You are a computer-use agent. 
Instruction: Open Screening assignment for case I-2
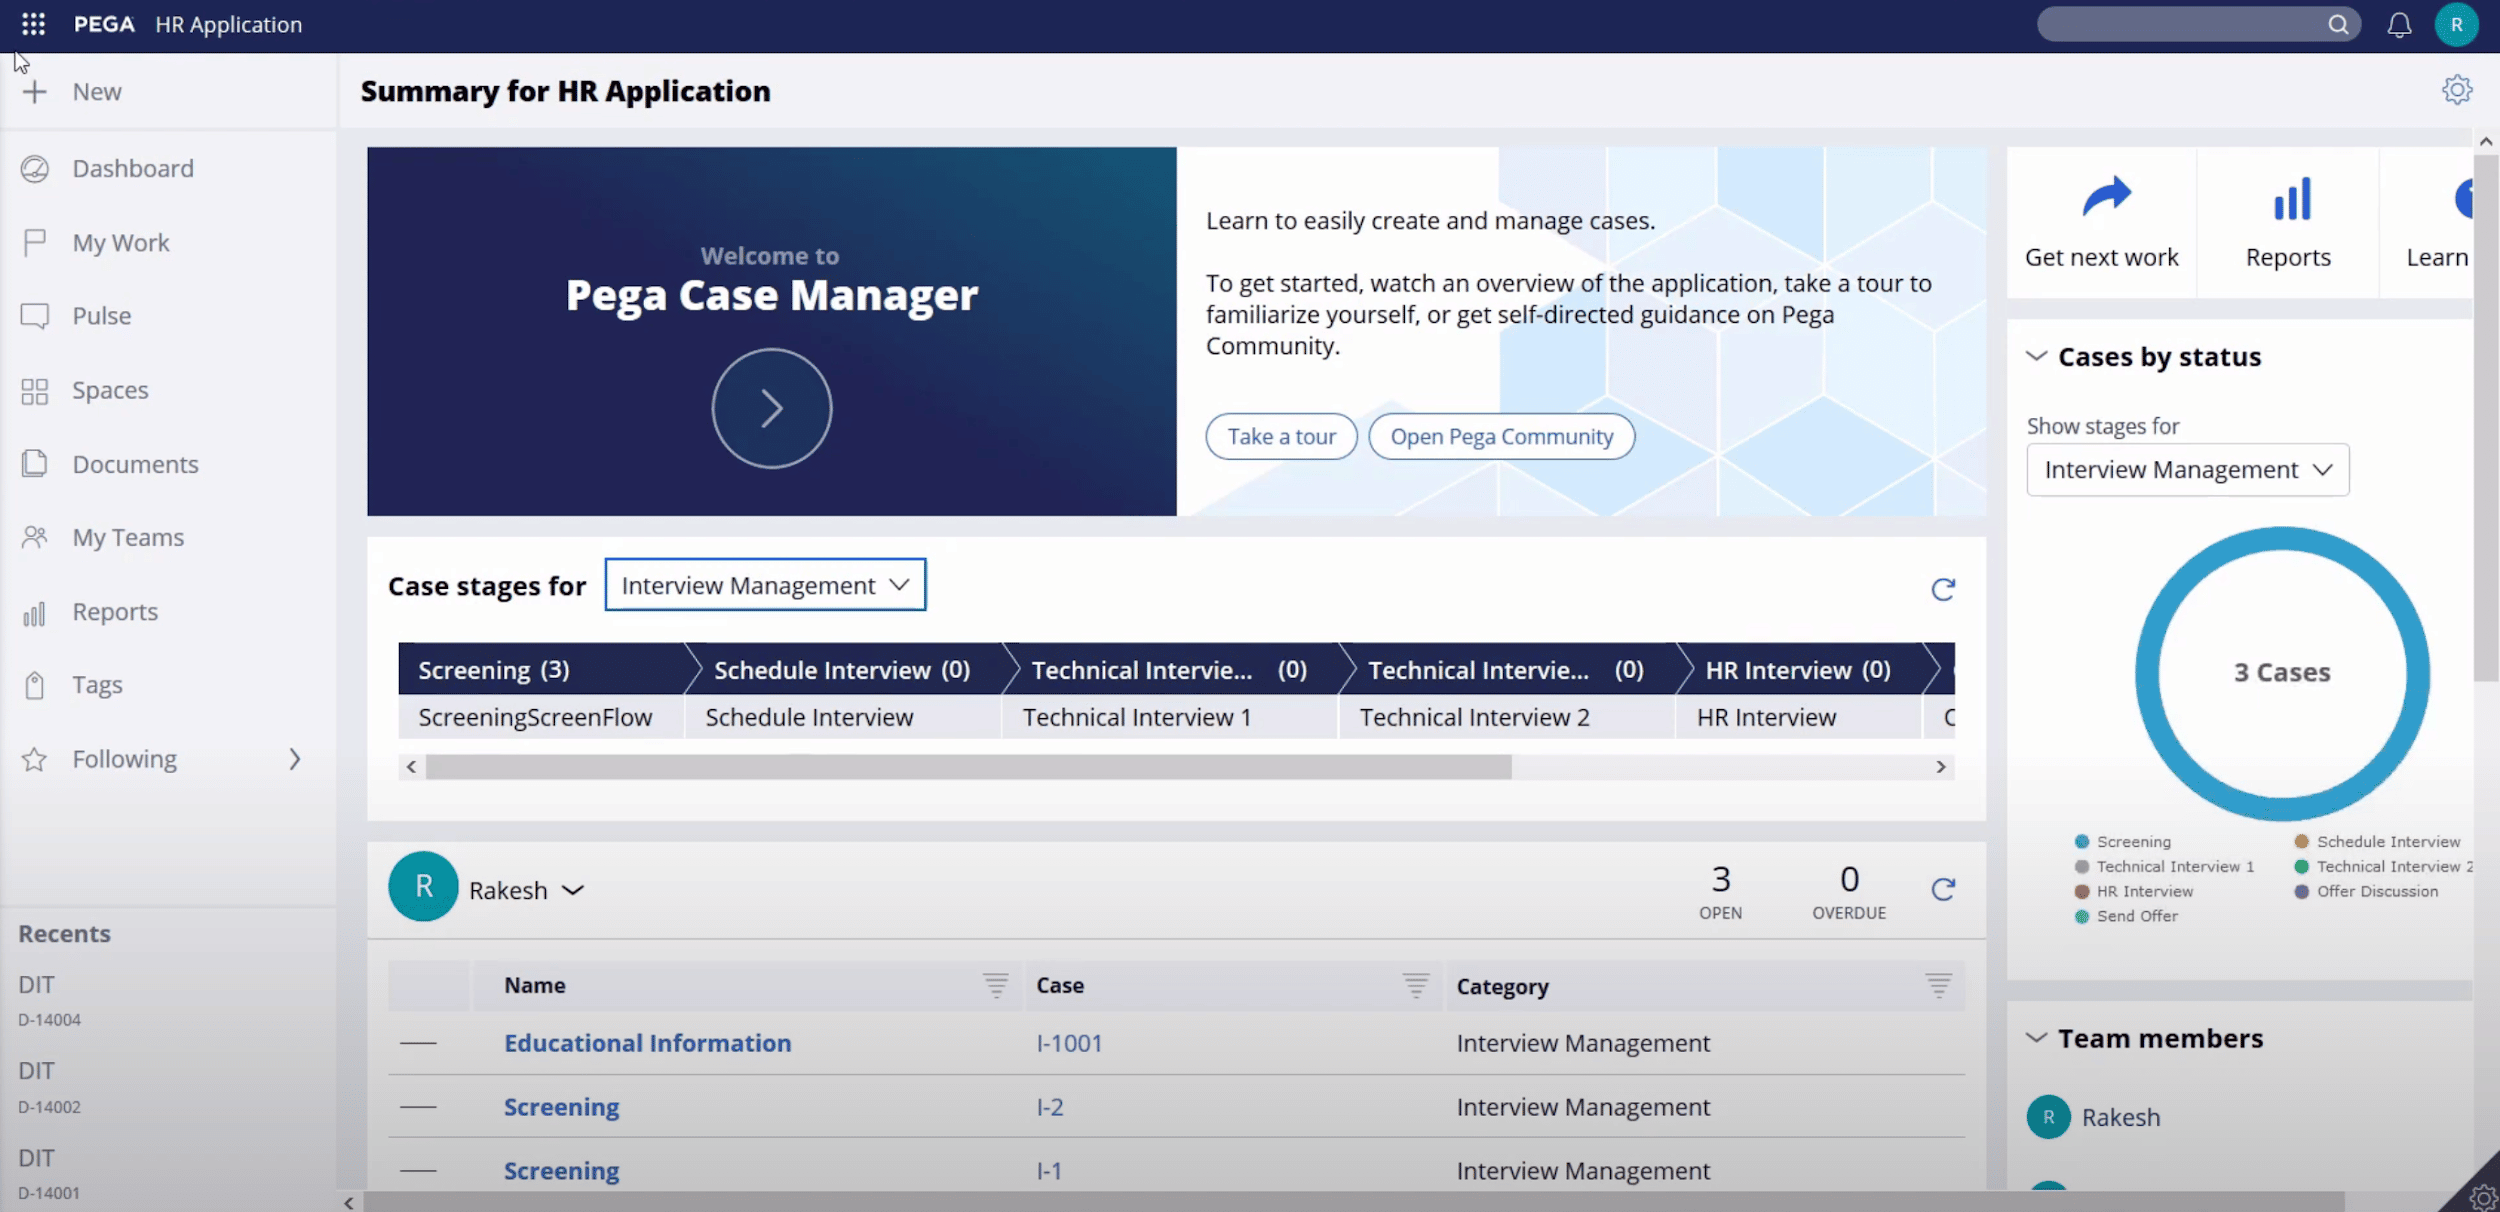pos(561,1107)
